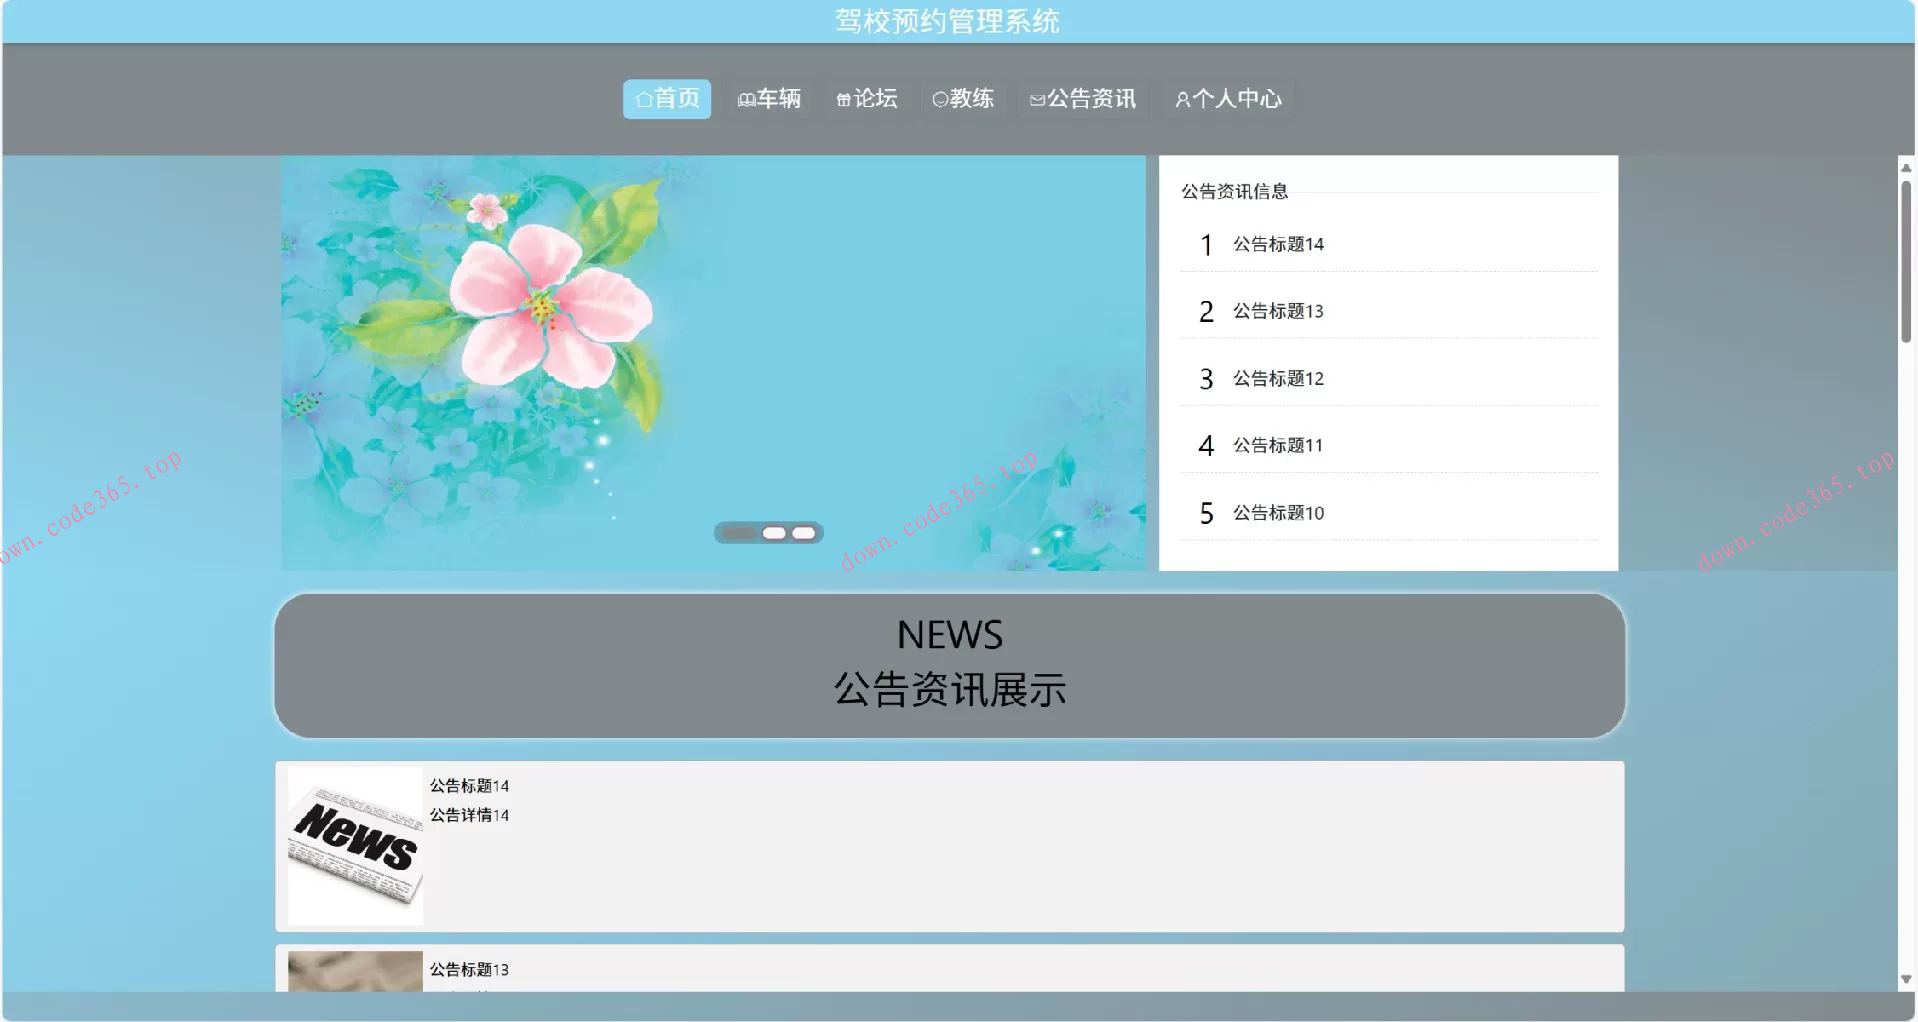Screen dimensions: 1918x1022
Task: Switch to the last carousel slide dot
Action: [803, 533]
